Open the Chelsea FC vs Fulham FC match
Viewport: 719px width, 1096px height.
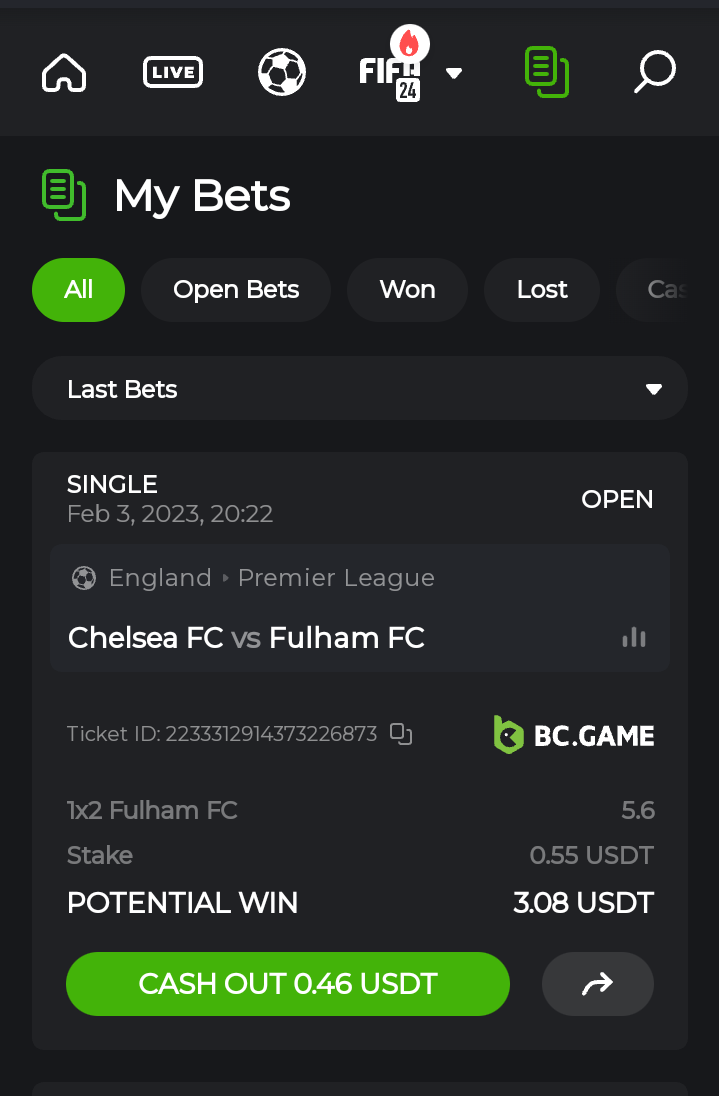[246, 637]
